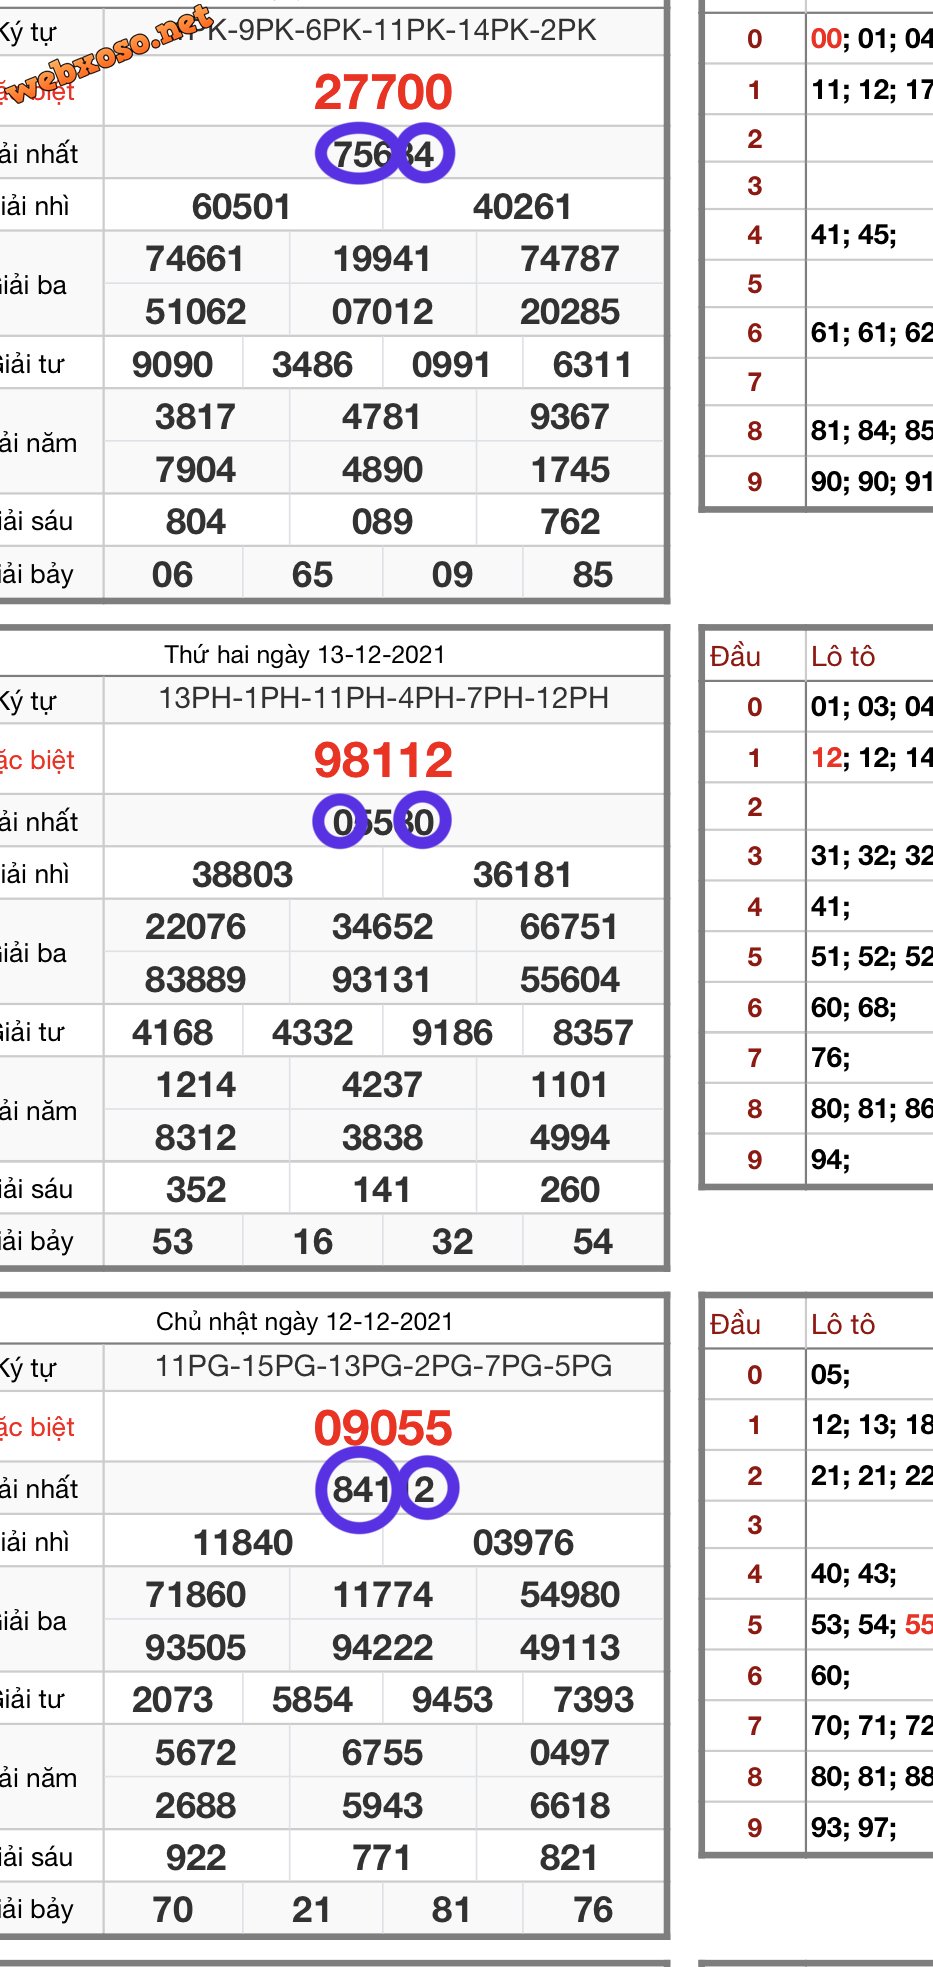Viewport: 933px width, 1967px height.
Task: Click the number 8357
Action: pos(592,1033)
